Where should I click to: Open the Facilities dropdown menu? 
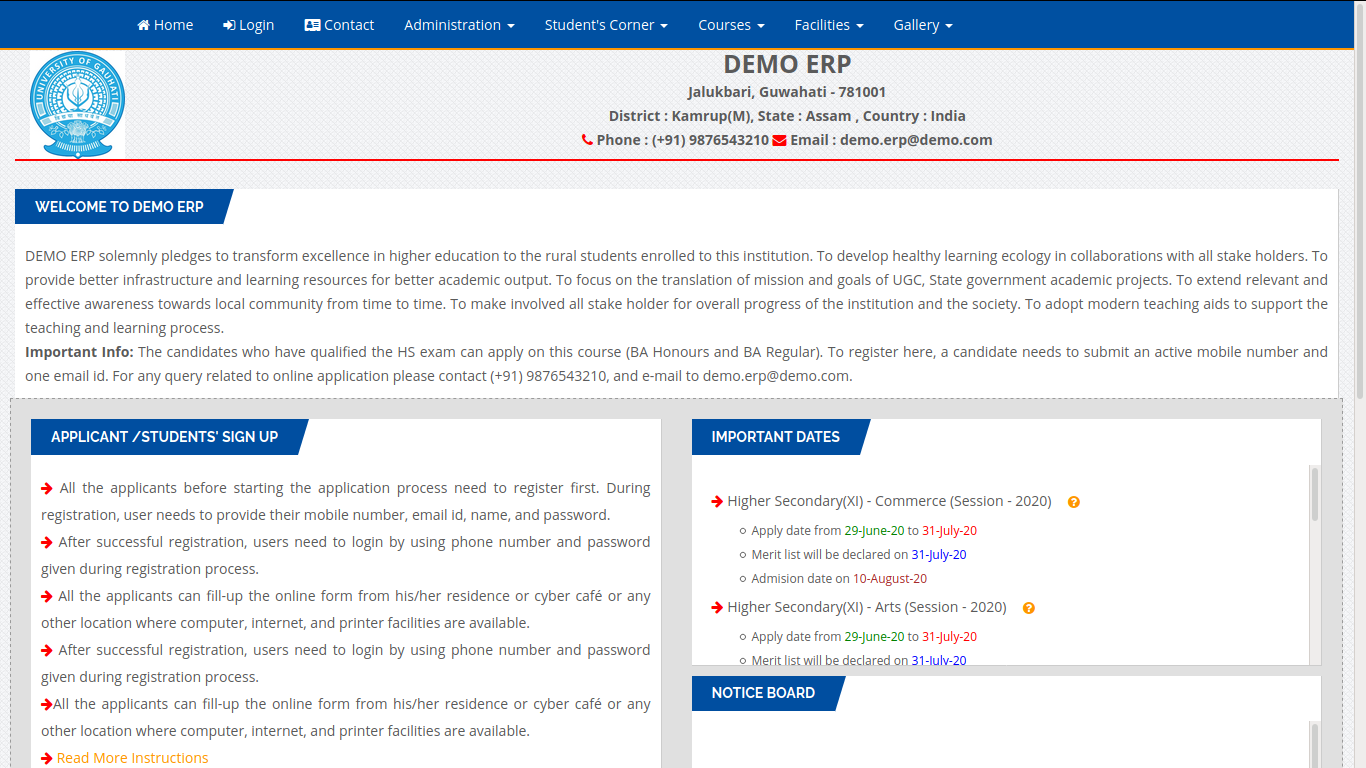[x=828, y=25]
